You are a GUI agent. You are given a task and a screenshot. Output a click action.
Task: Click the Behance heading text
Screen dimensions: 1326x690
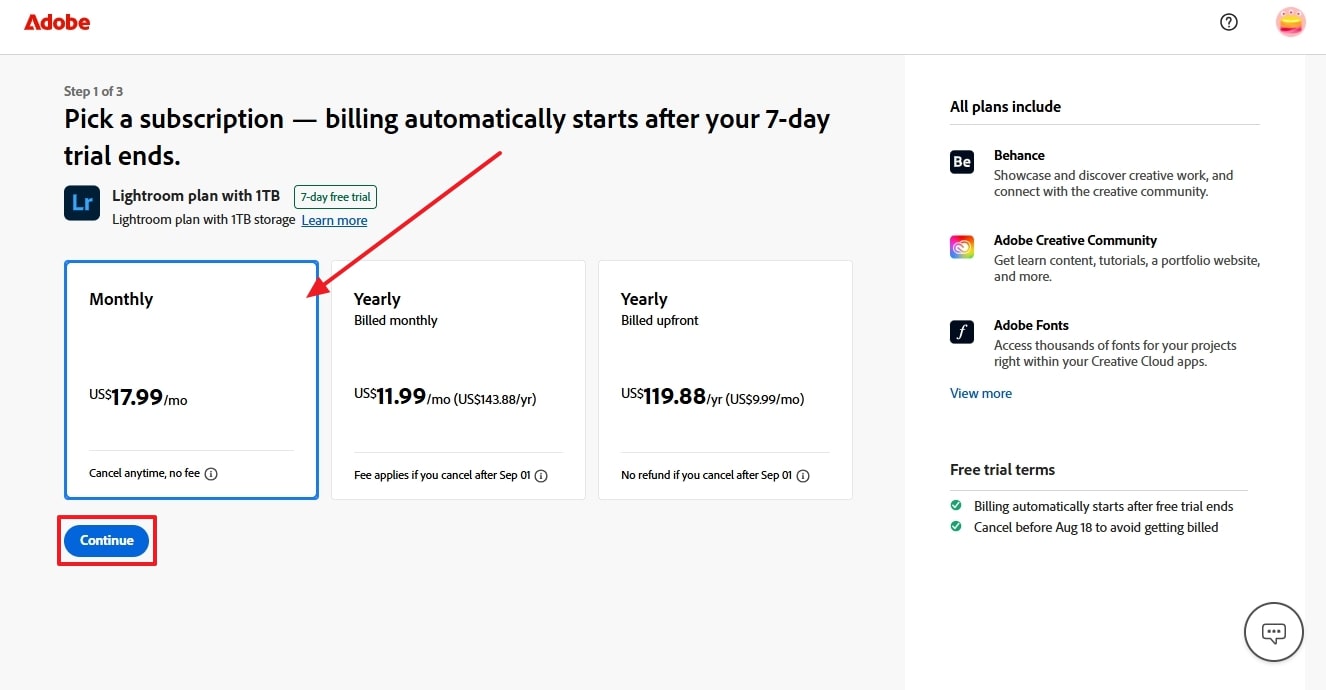(x=1019, y=155)
